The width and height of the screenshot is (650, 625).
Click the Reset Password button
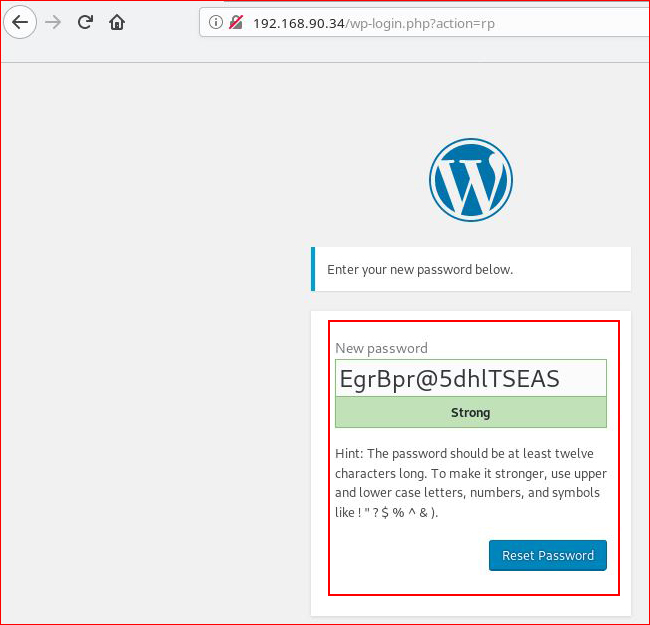tap(548, 555)
